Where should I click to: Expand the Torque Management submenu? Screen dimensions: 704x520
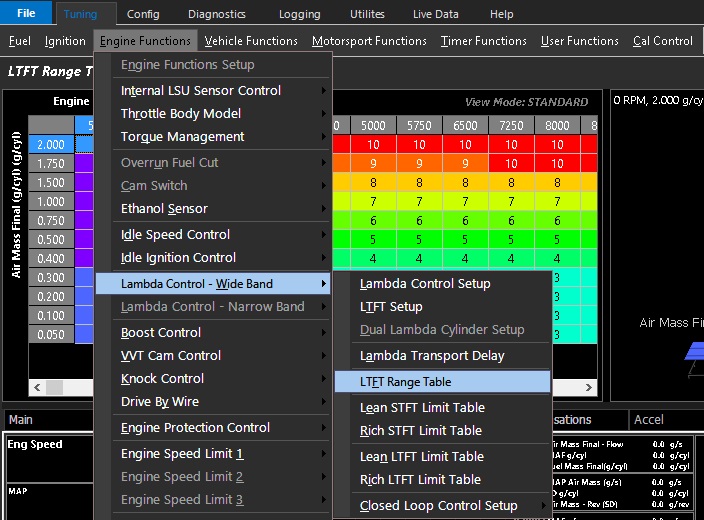point(213,137)
